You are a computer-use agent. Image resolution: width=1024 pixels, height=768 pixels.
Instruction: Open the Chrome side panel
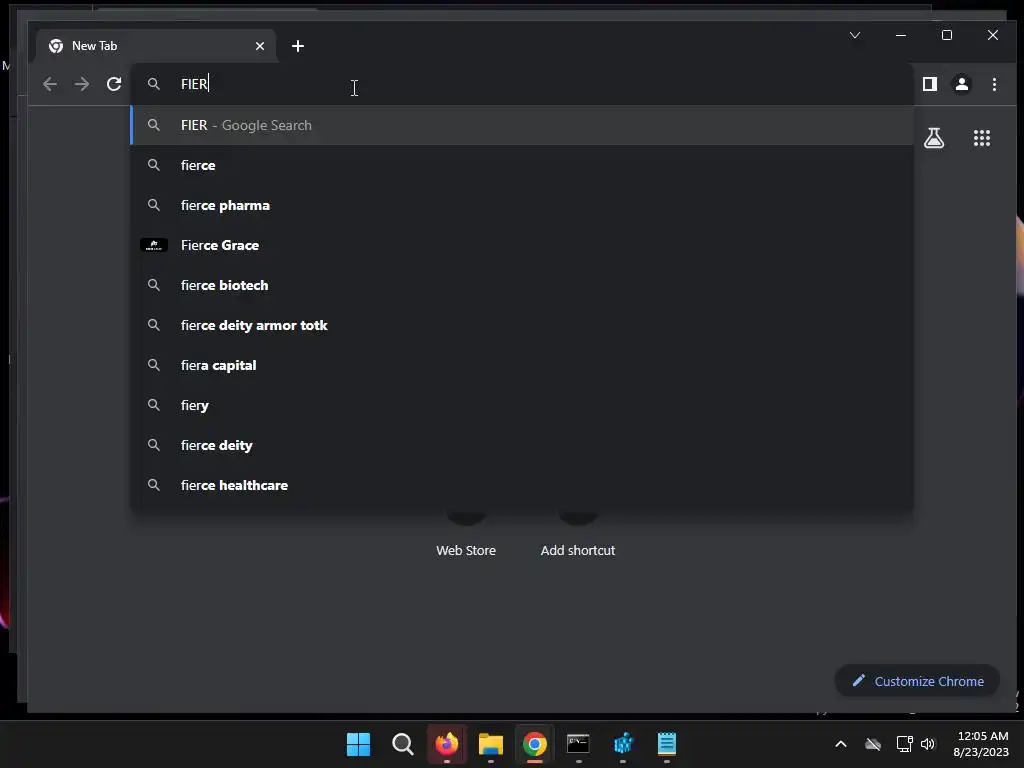click(929, 84)
